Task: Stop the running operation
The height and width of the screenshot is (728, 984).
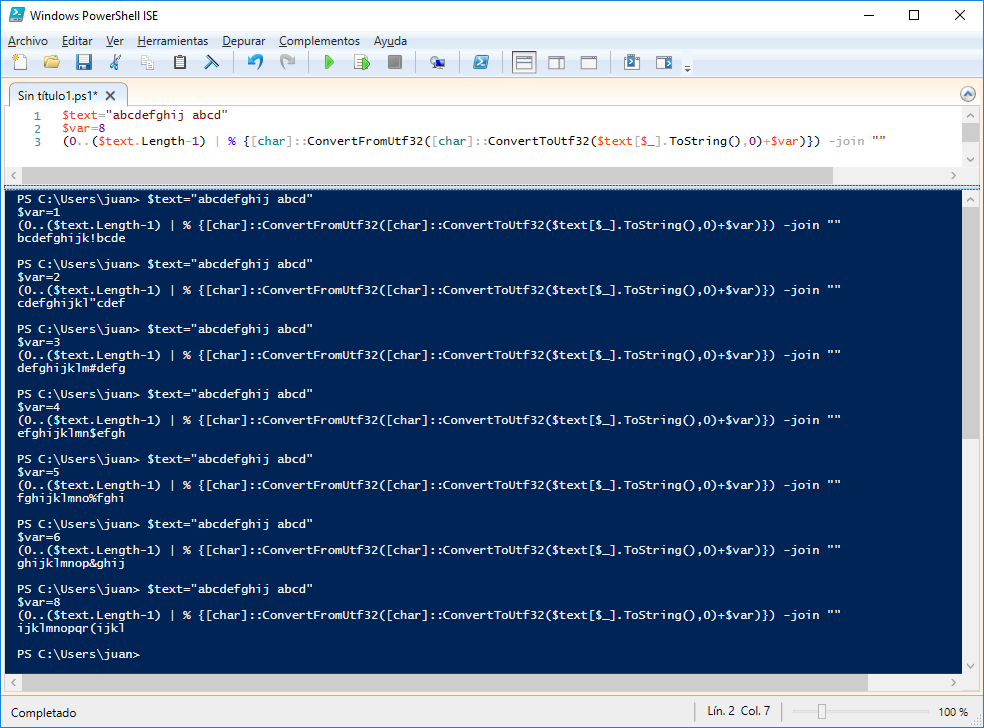Action: click(394, 63)
